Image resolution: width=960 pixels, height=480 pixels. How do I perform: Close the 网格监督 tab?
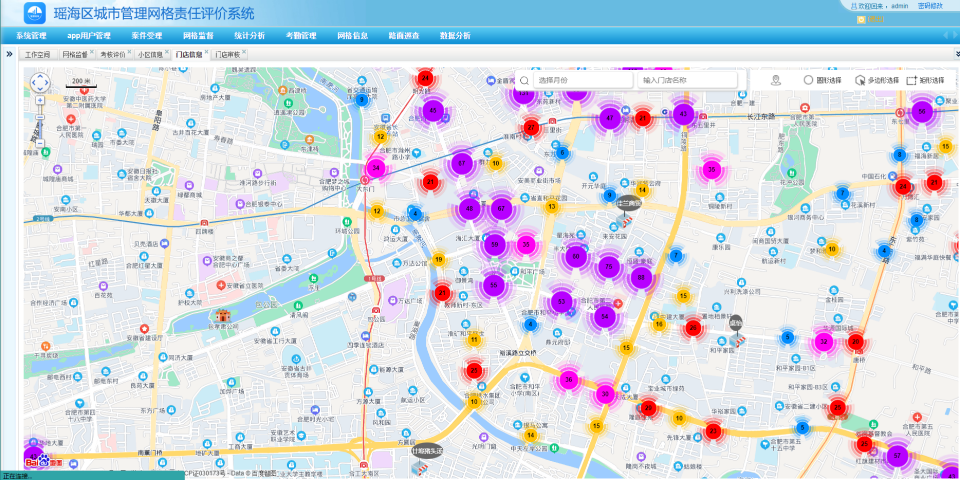pyautogui.click(x=92, y=52)
